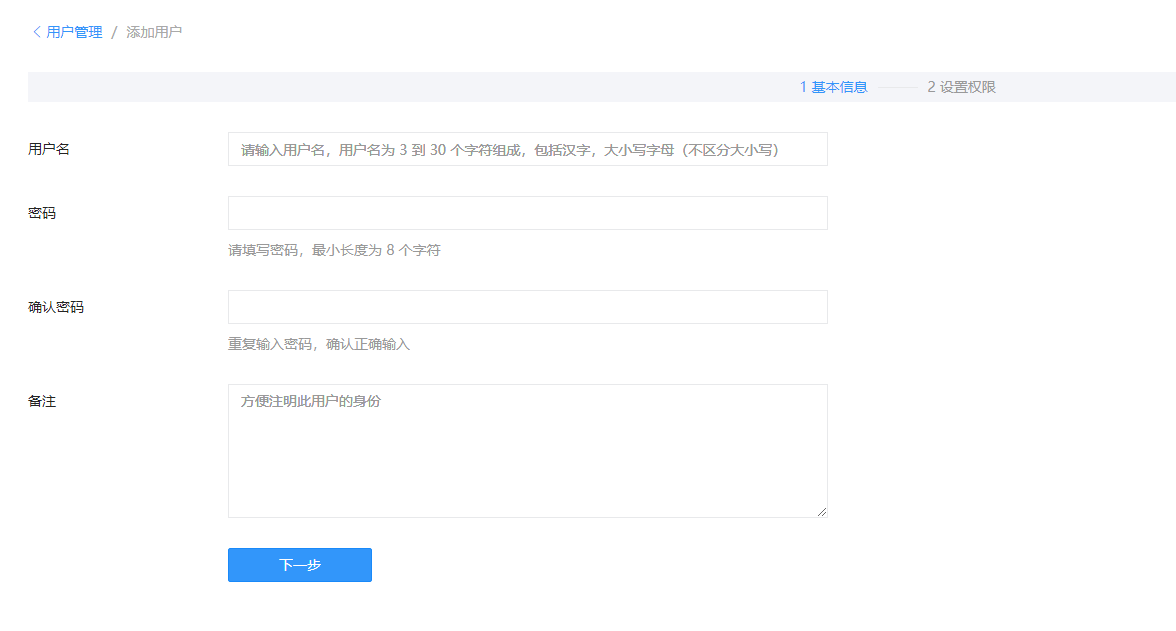The height and width of the screenshot is (631, 1176).
Task: Click the 添加用户 breadcrumb text
Action: pos(154,32)
